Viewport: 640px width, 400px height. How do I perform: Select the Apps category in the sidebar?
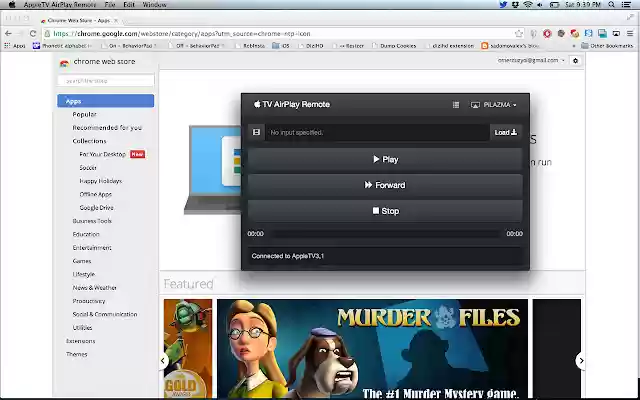pos(106,101)
